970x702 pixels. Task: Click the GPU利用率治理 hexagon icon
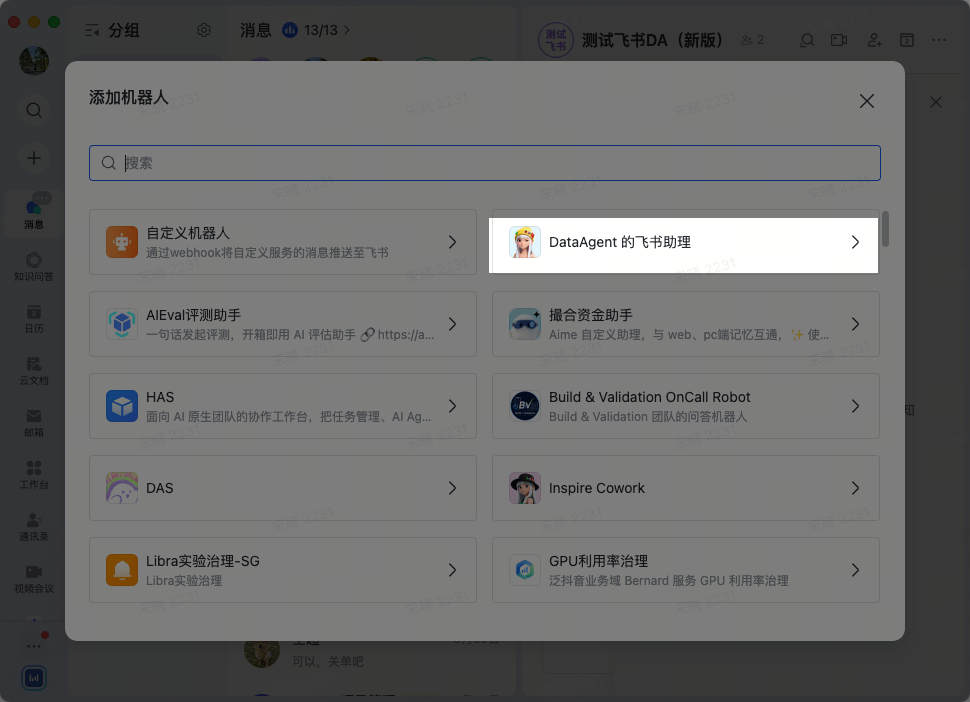click(525, 570)
